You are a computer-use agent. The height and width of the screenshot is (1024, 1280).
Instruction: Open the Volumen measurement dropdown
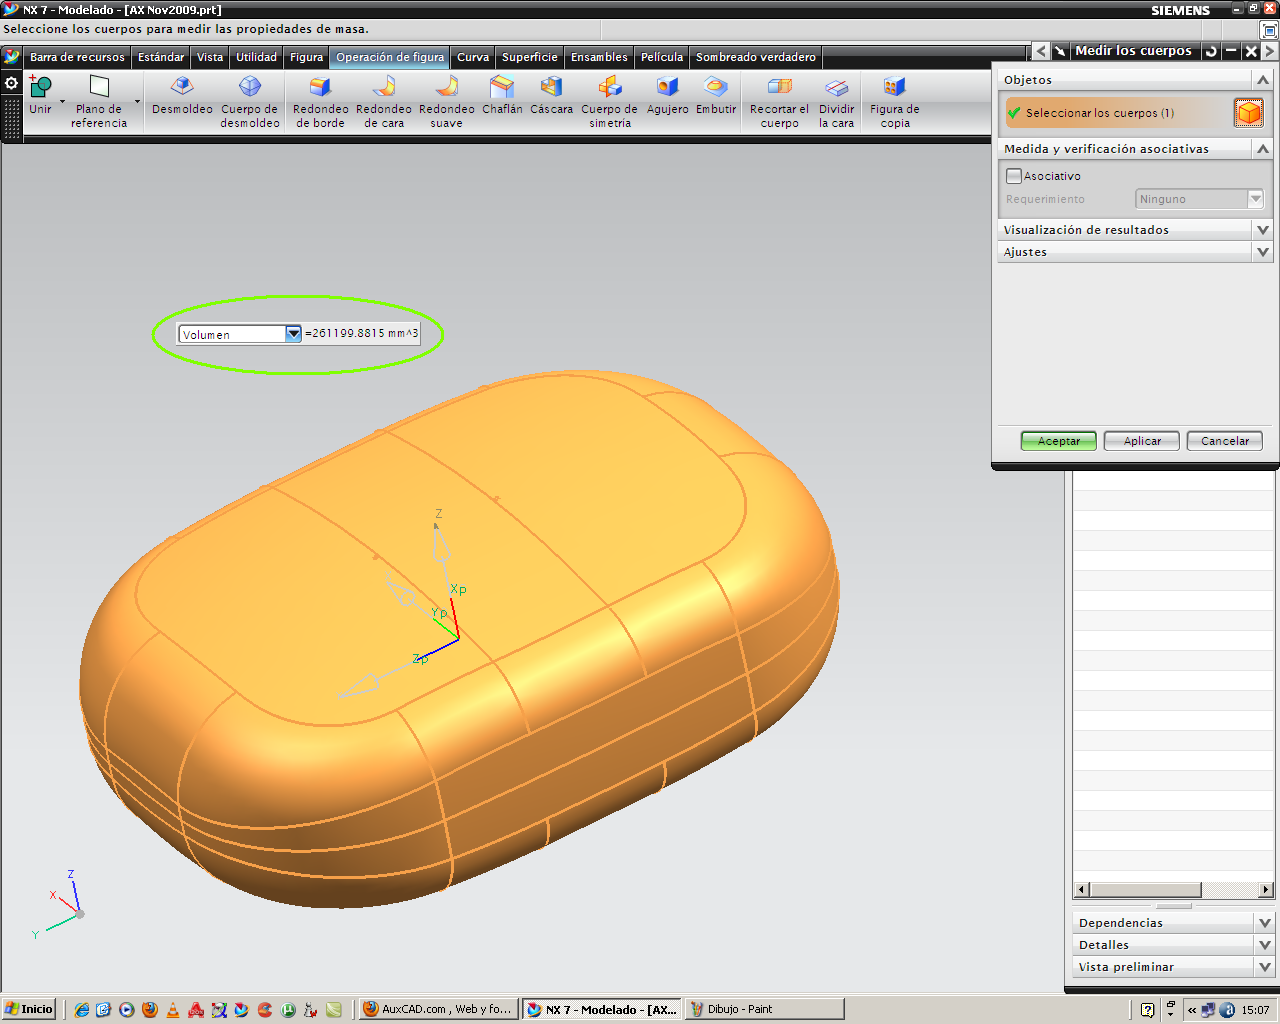tap(293, 334)
